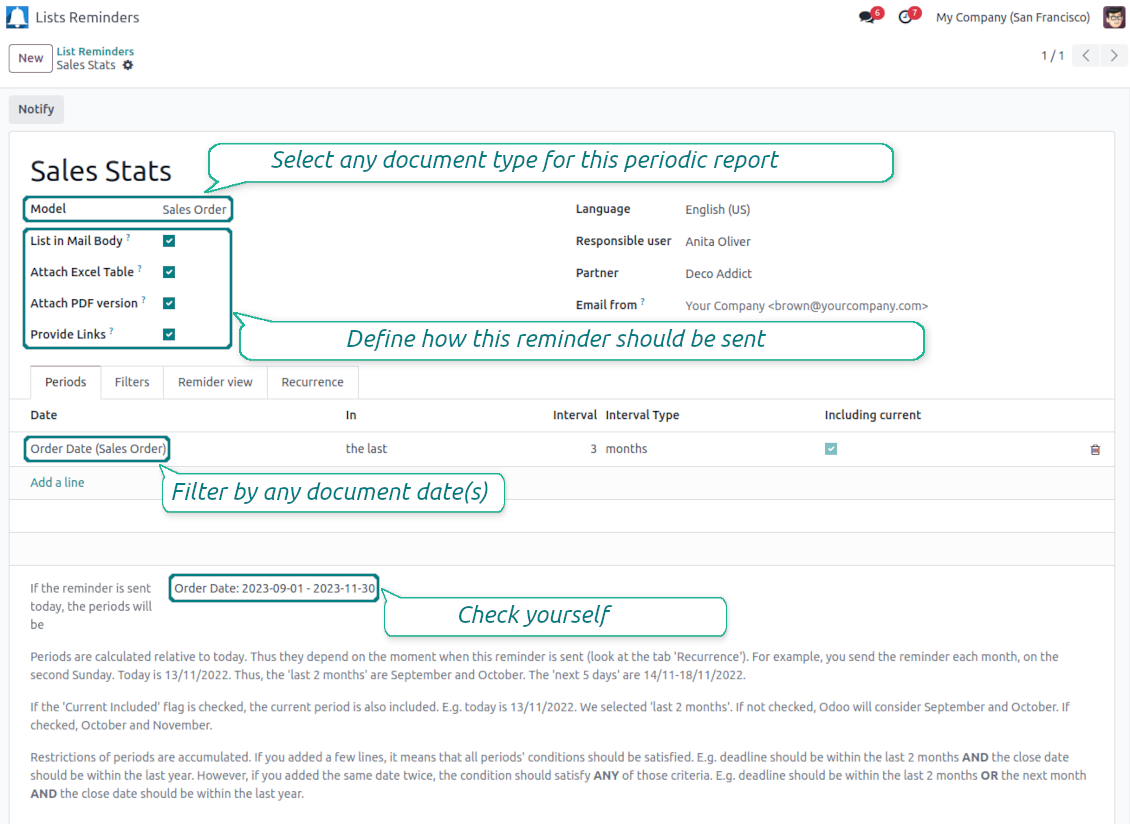The image size is (1130, 824).
Task: Toggle the Provide Links checkbox
Action: 169,334
